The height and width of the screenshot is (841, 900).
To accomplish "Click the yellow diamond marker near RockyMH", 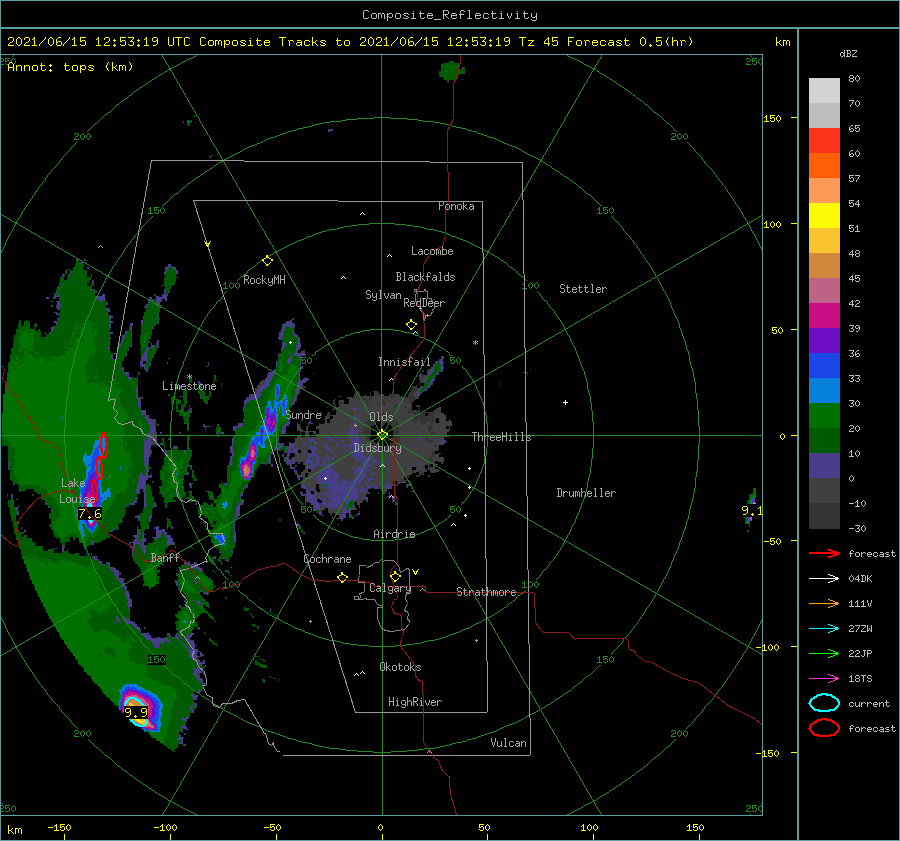I will coord(267,261).
